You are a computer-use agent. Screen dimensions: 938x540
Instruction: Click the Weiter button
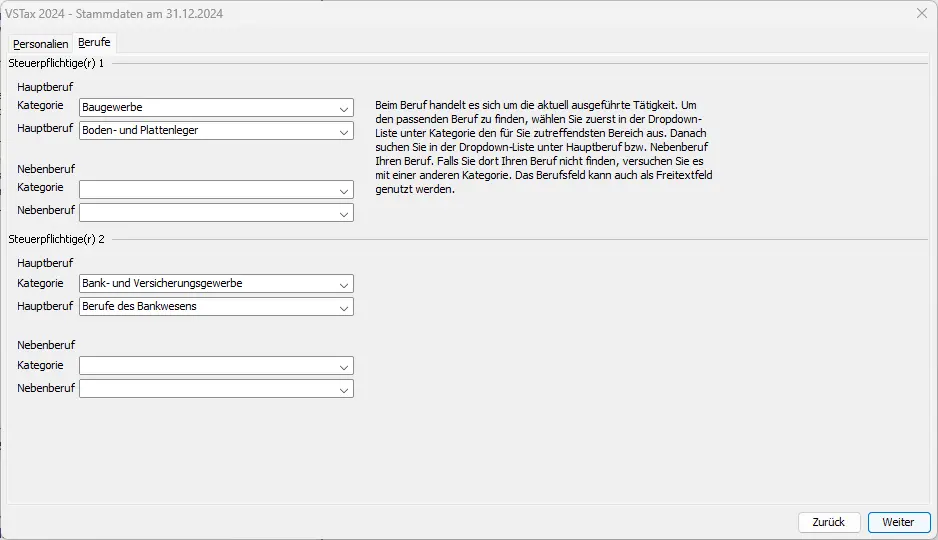click(898, 522)
